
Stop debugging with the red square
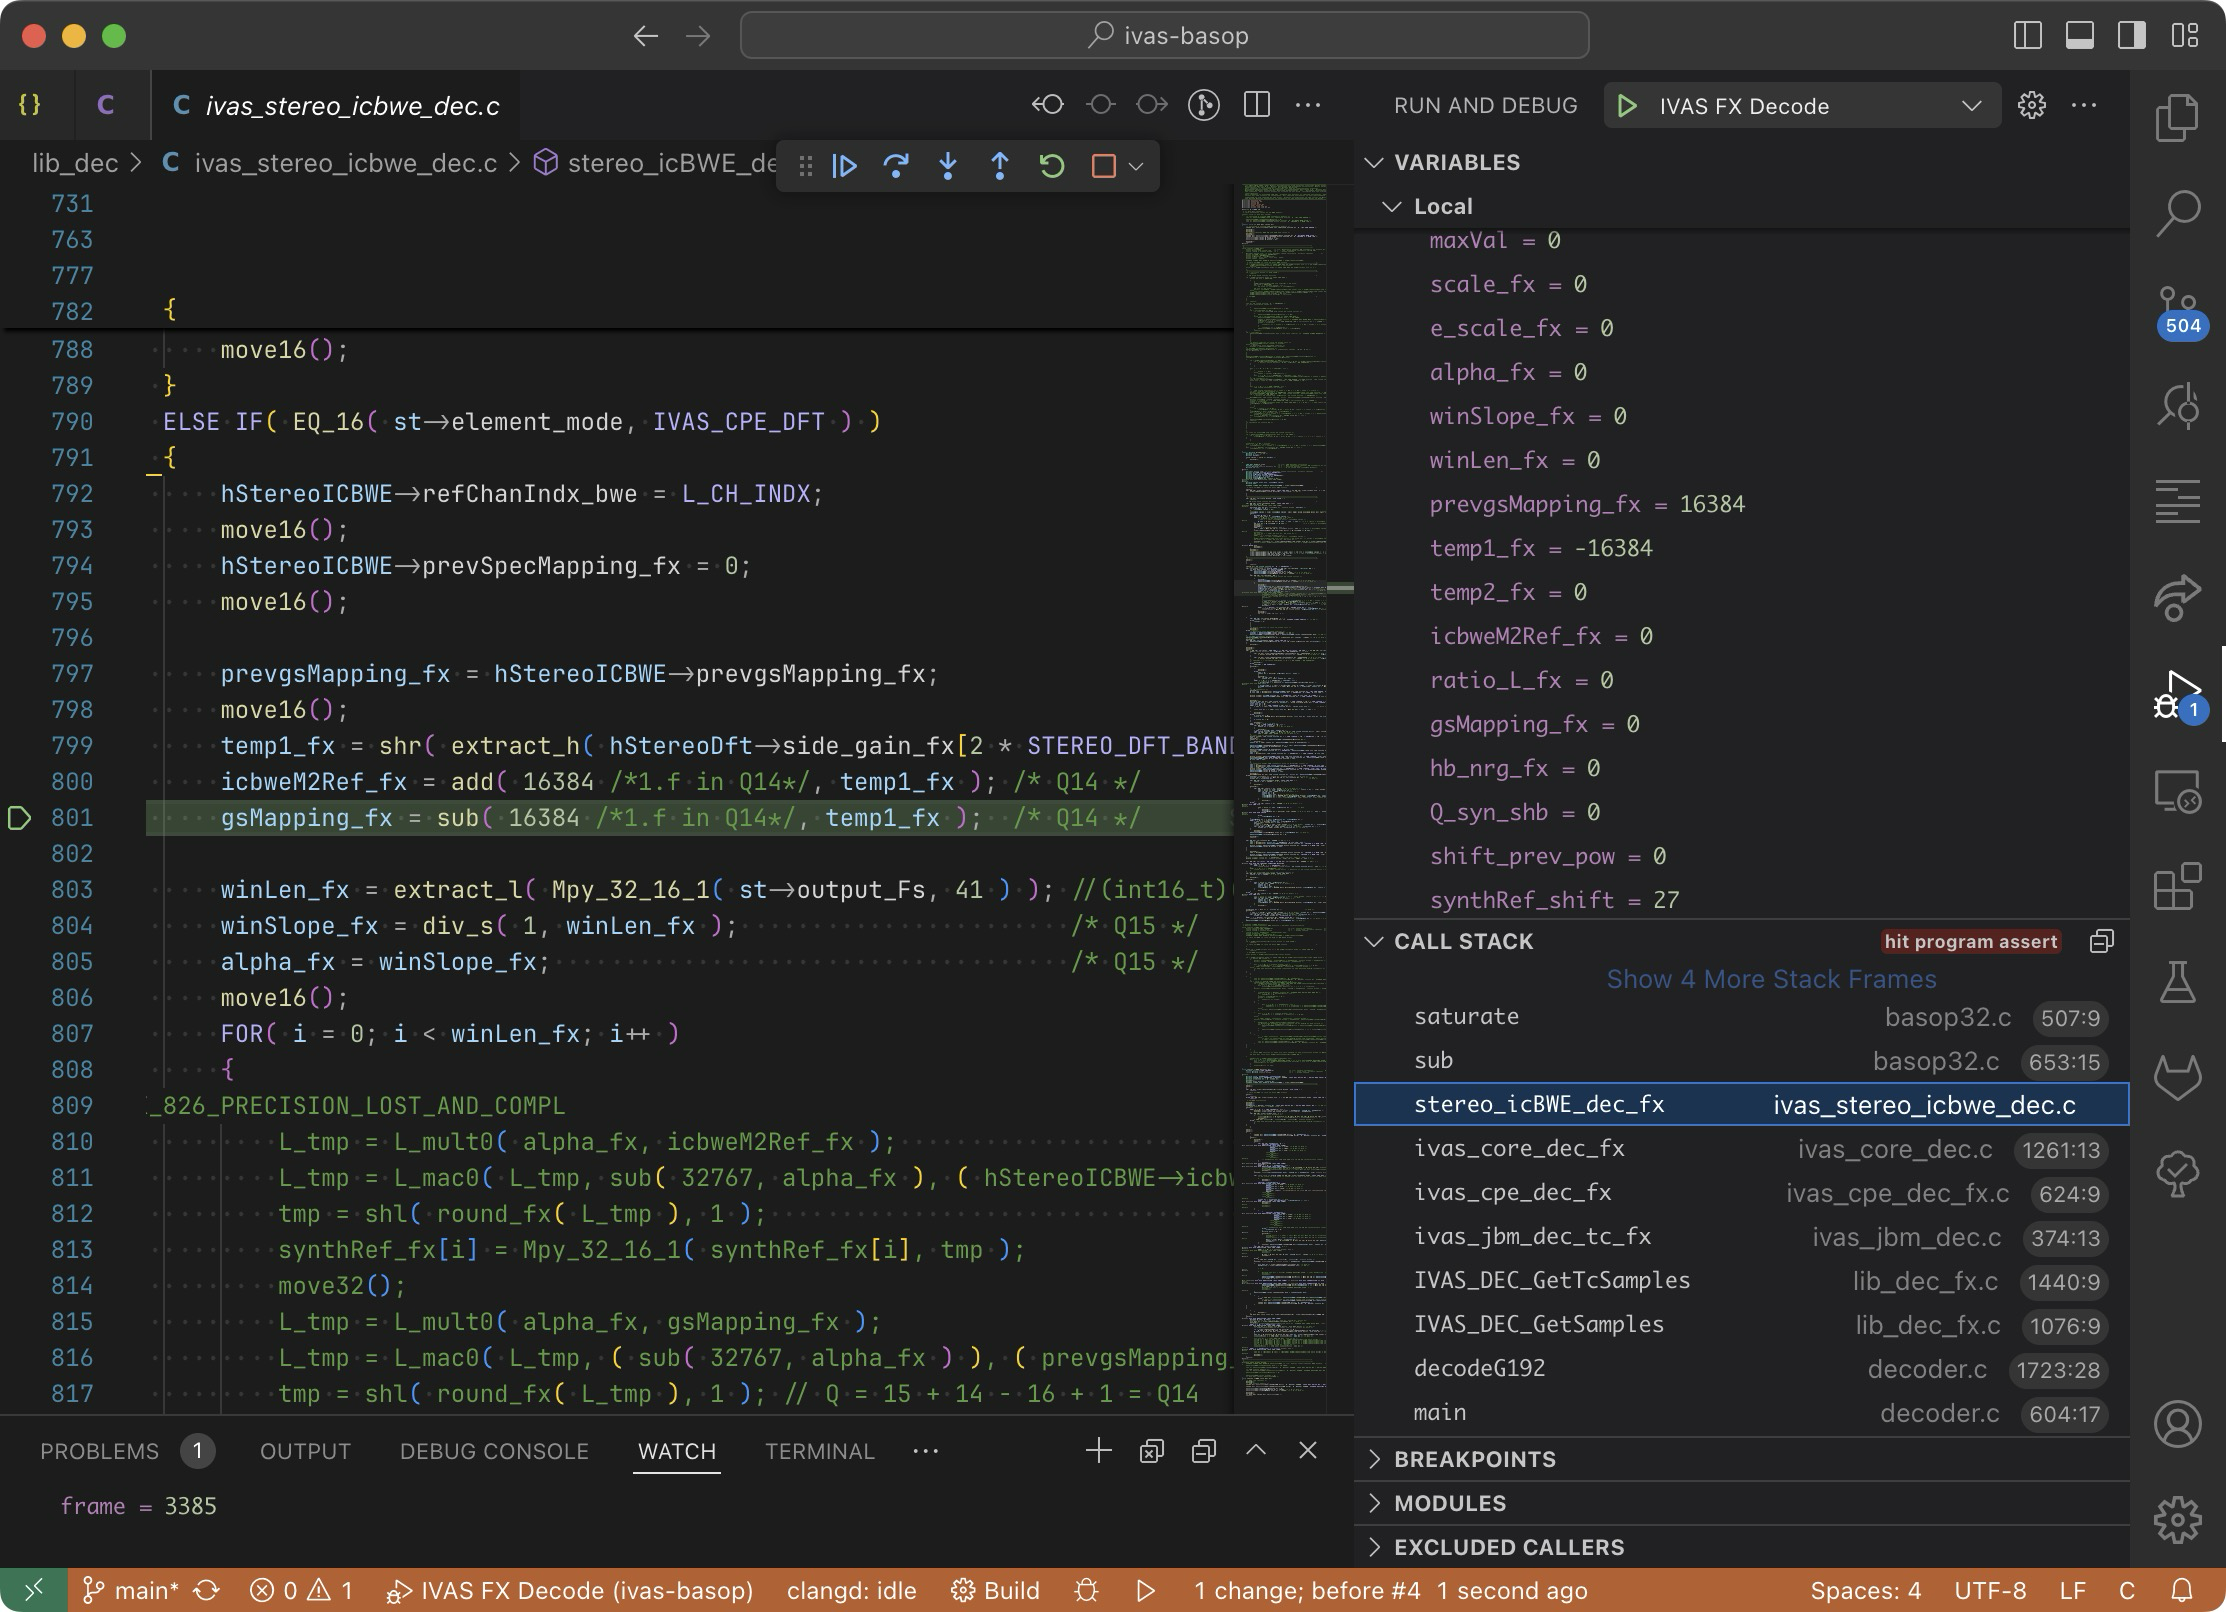tap(1103, 165)
